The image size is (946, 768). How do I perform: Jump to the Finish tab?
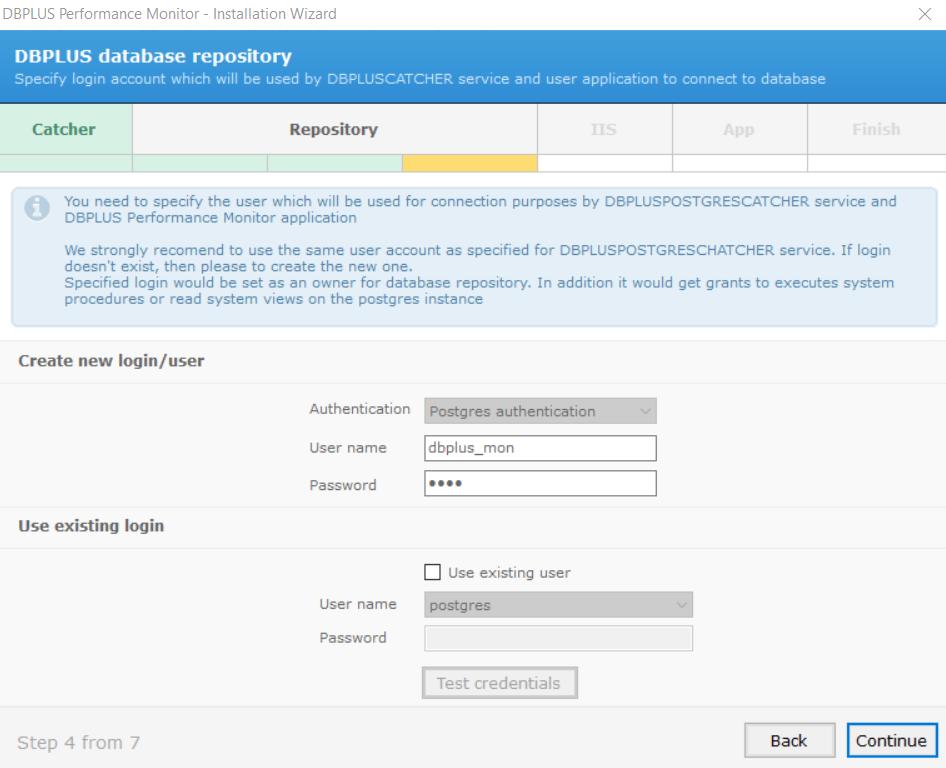877,129
